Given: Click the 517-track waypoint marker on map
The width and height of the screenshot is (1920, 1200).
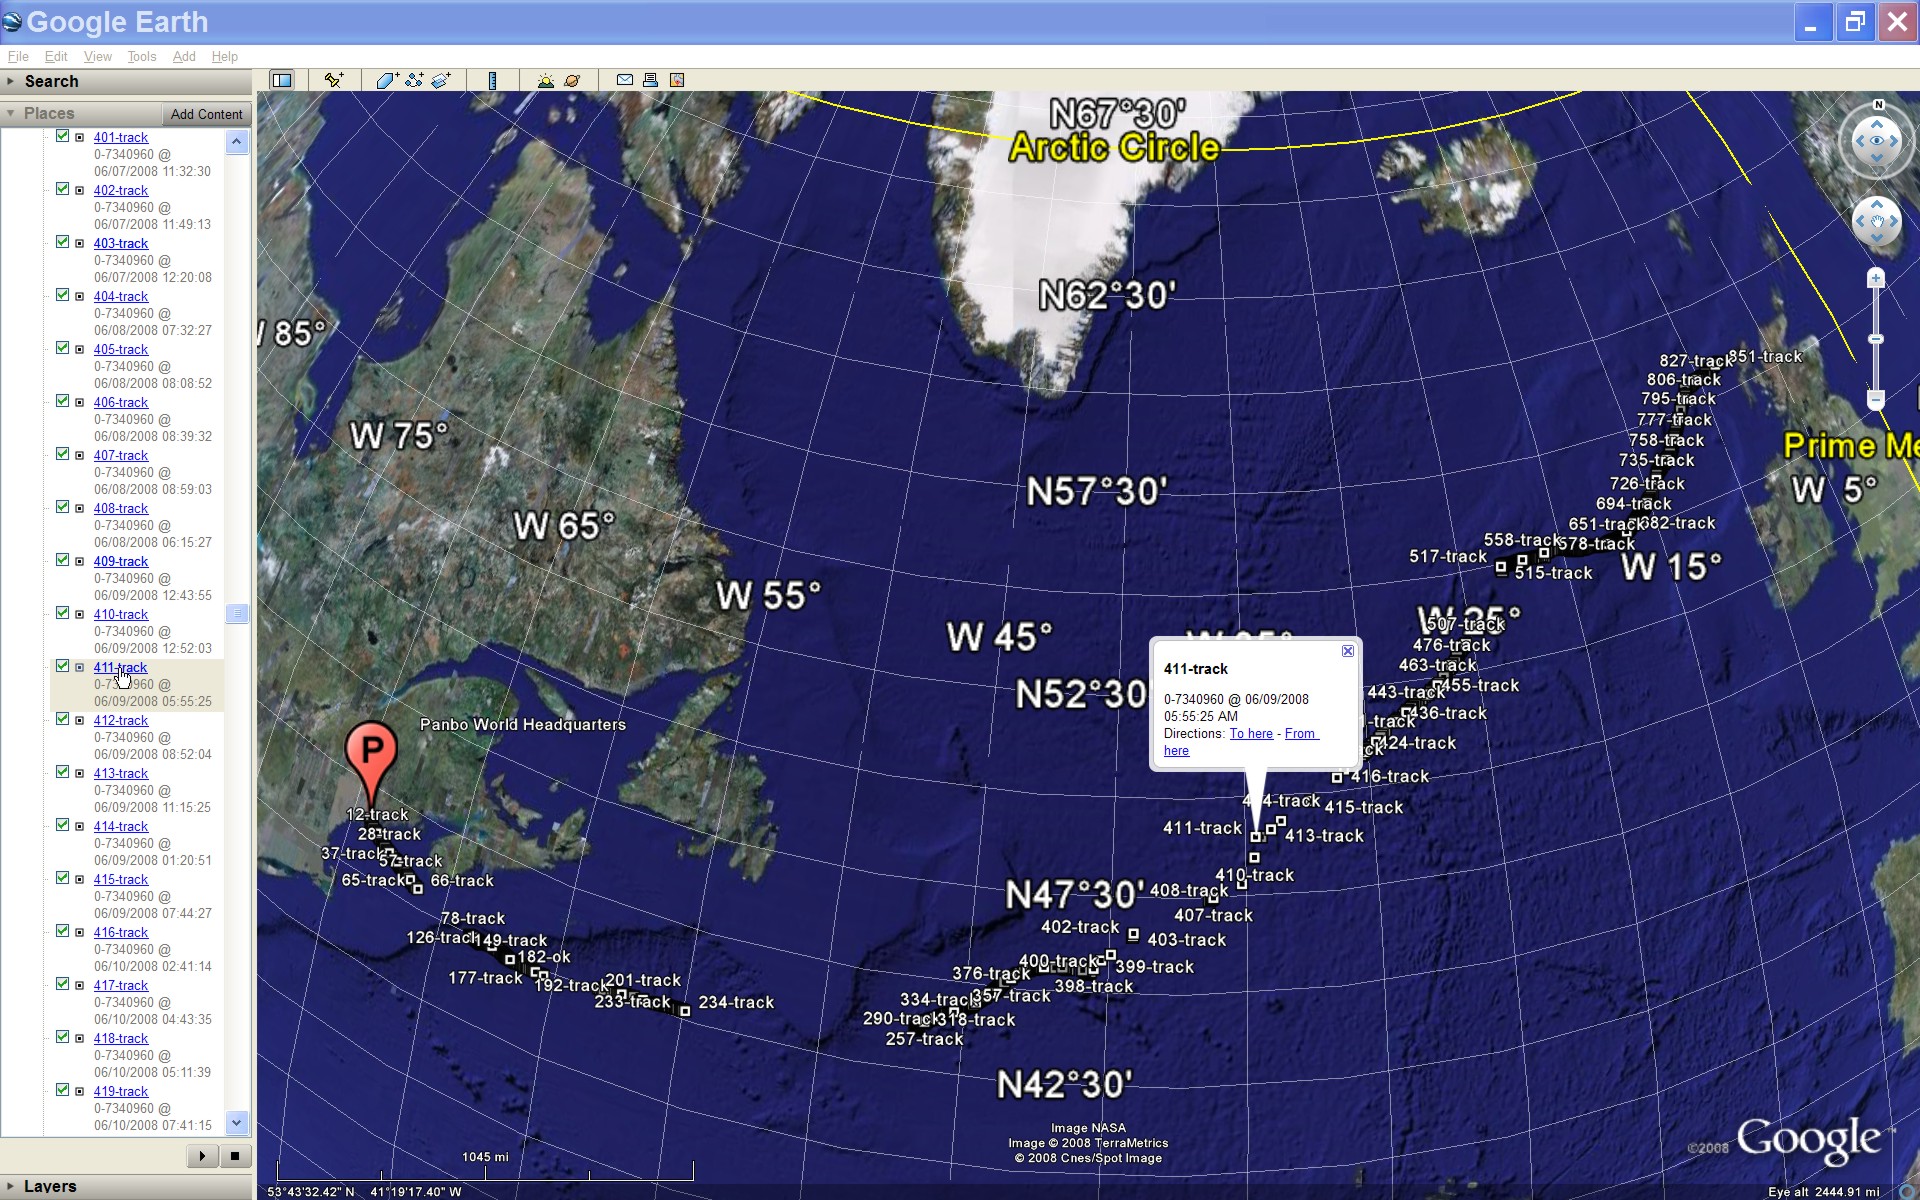Looking at the screenshot, I should (x=1501, y=567).
